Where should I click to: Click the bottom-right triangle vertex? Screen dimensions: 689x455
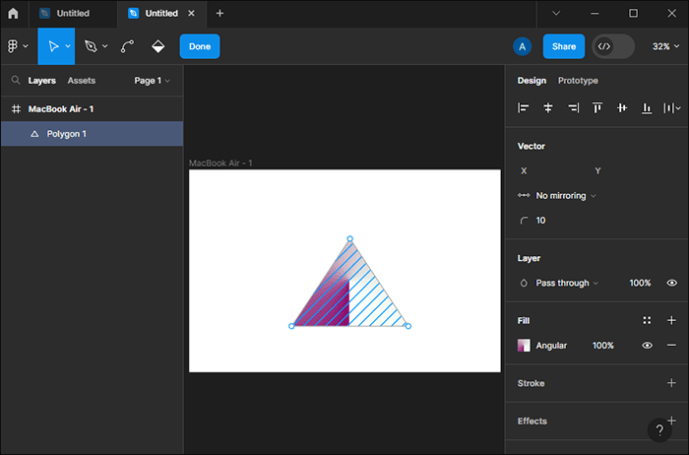click(x=408, y=326)
